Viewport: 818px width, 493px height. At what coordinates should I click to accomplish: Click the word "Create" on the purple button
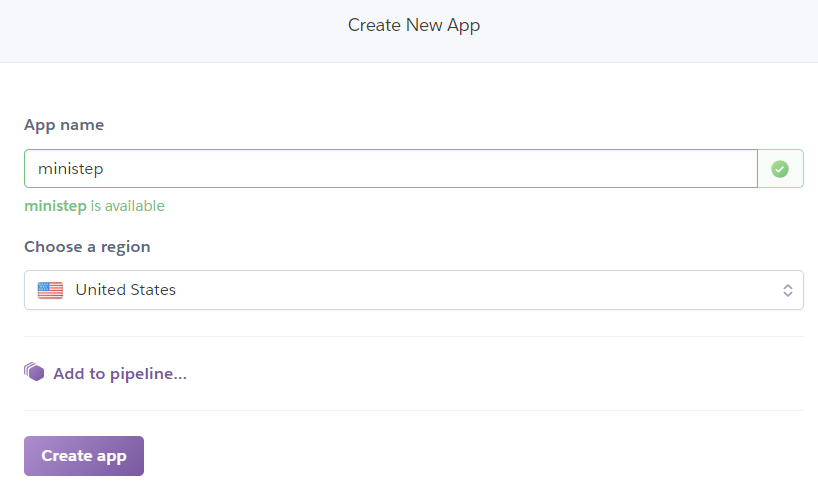tap(66, 456)
